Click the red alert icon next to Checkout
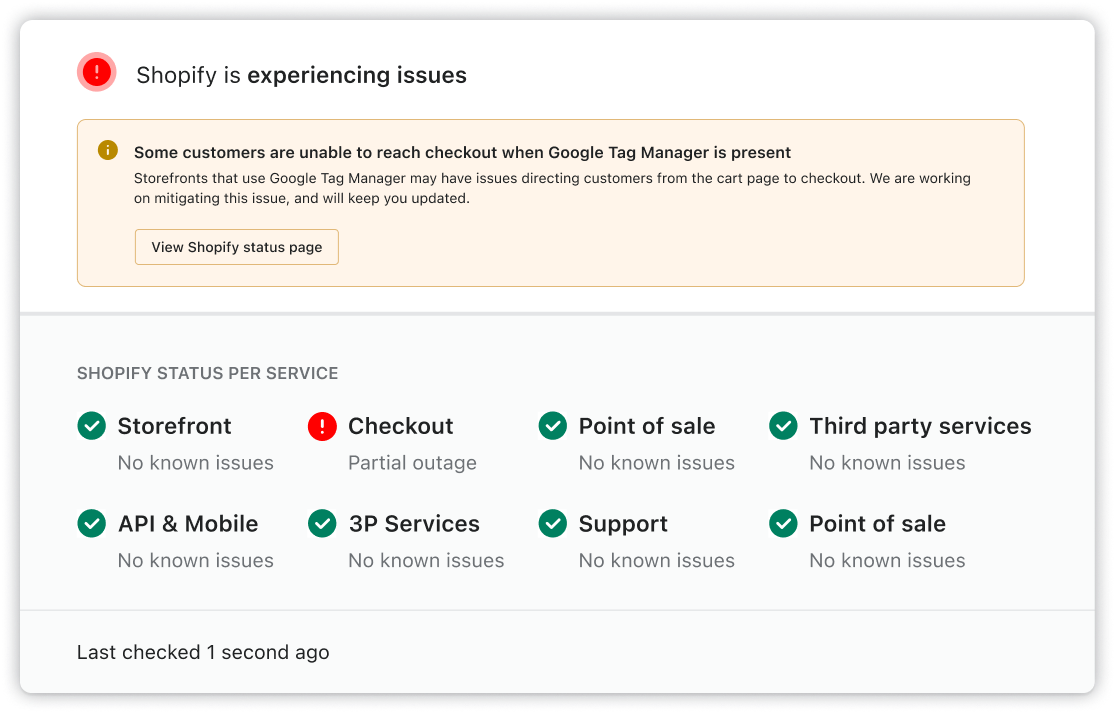Viewport: 1115px width, 713px height. 322,426
